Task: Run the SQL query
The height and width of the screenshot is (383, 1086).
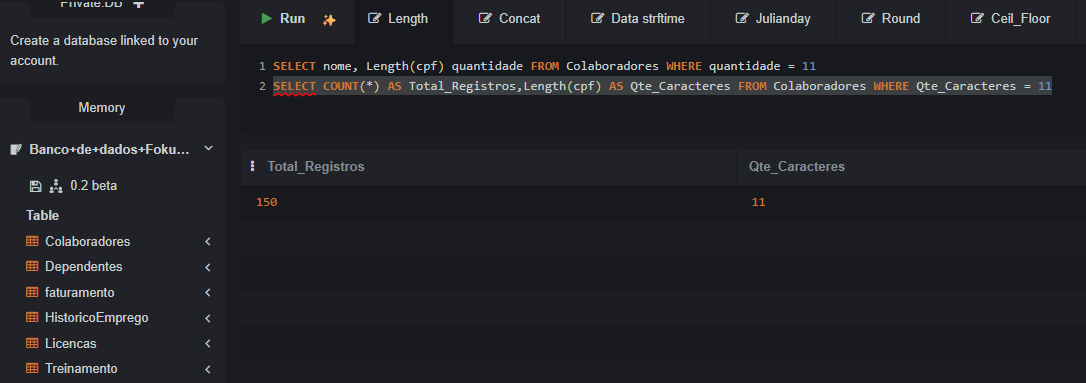Action: click(283, 19)
